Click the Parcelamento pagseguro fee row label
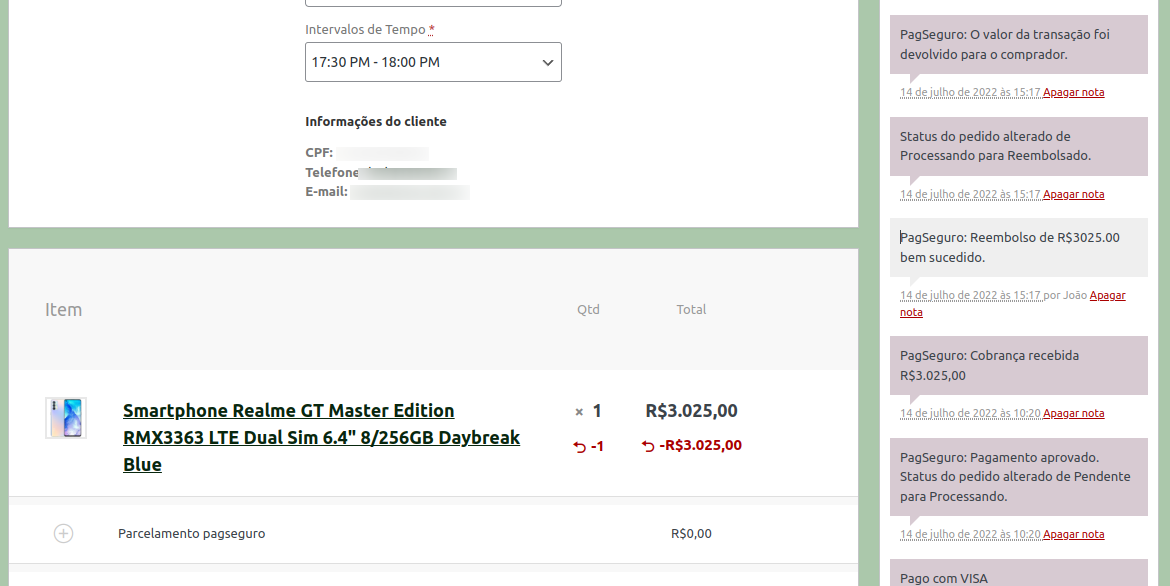Image resolution: width=1170 pixels, height=586 pixels. 192,534
